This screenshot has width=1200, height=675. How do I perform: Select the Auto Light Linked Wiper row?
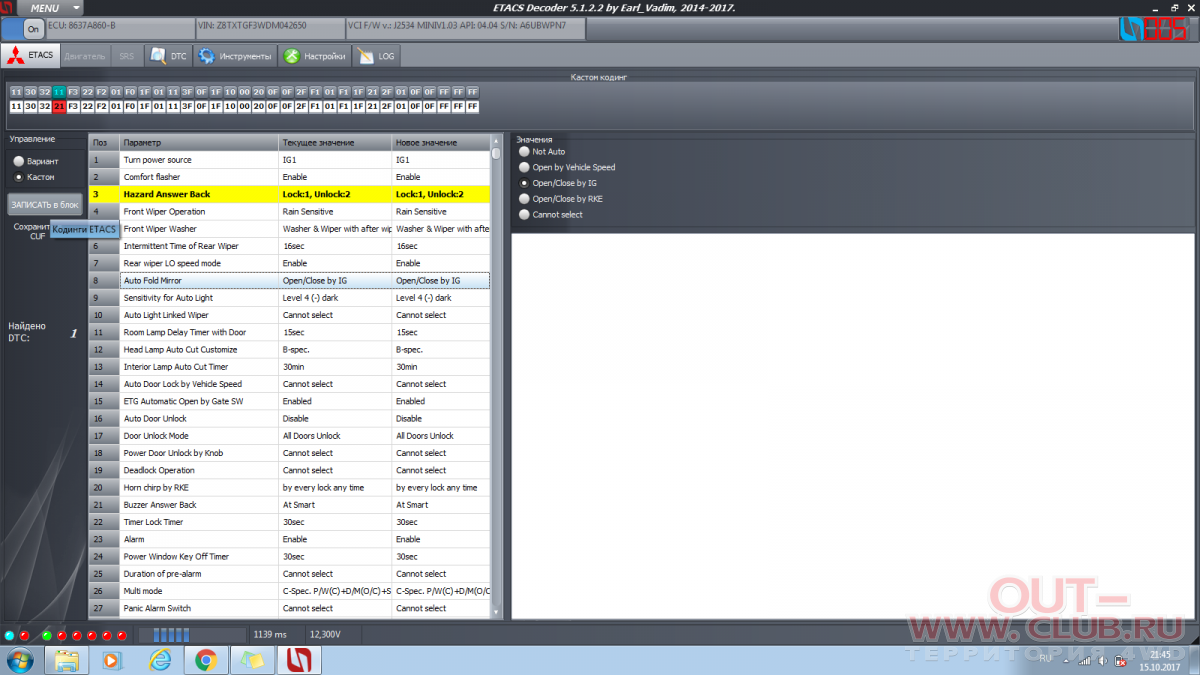coord(290,315)
